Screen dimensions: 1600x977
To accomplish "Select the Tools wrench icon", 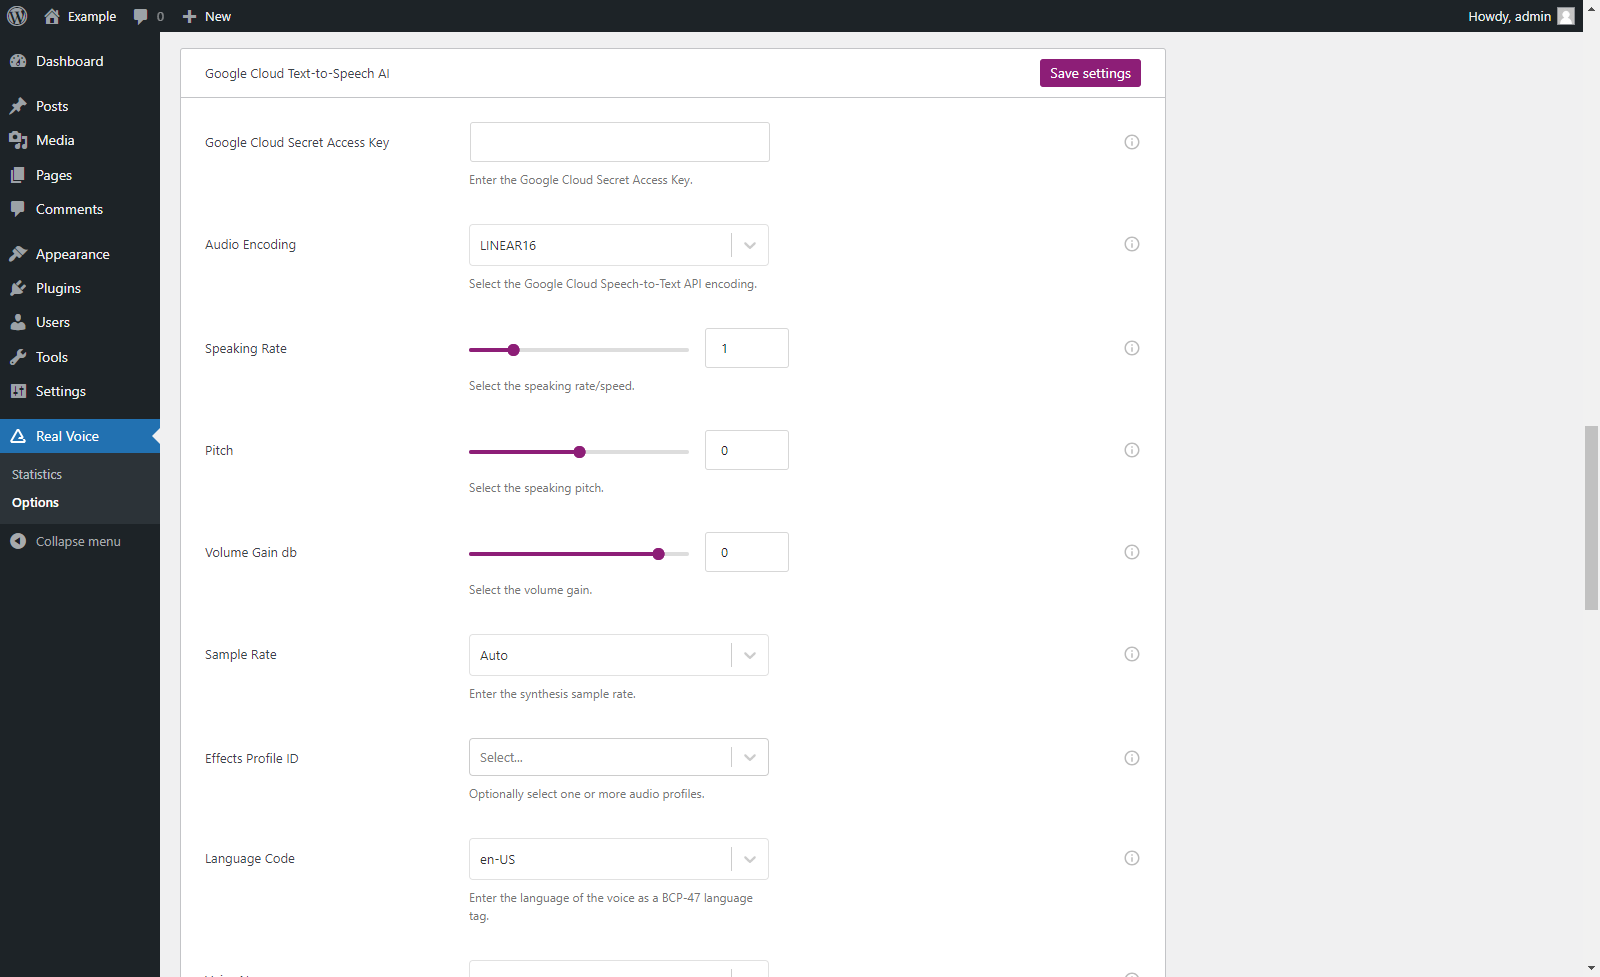I will point(20,357).
